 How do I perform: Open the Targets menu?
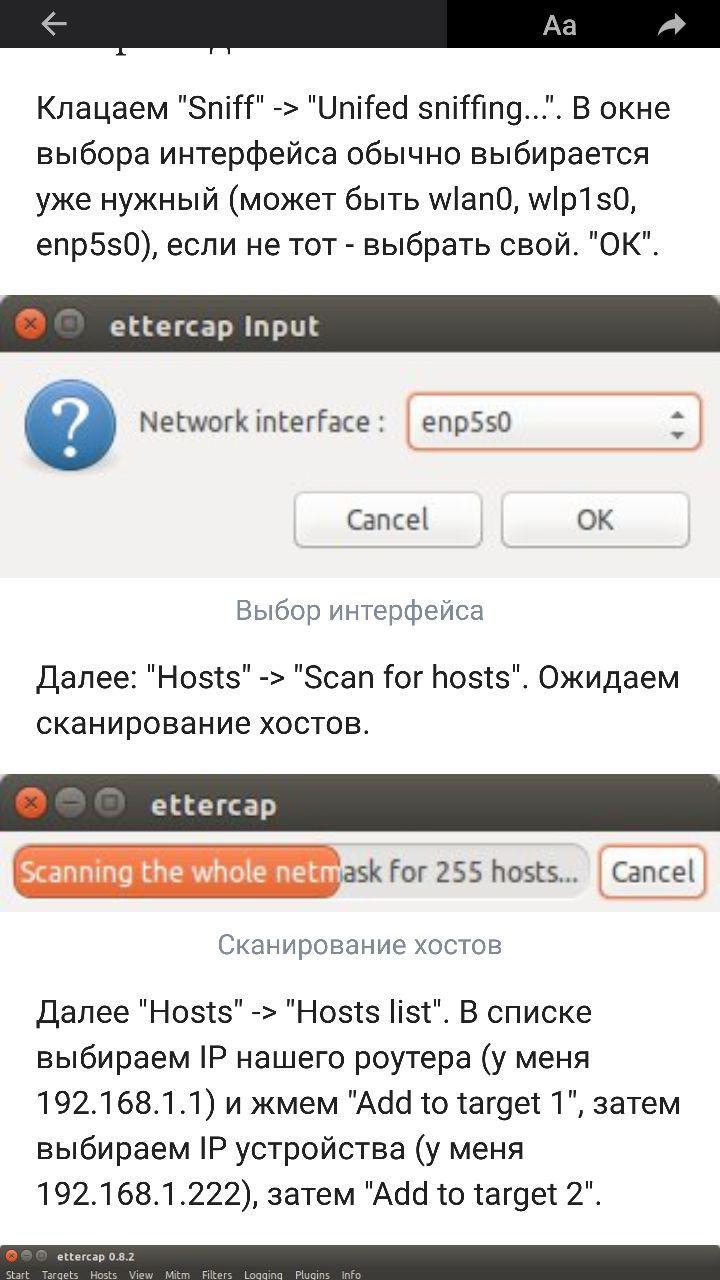pyautogui.click(x=60, y=1274)
